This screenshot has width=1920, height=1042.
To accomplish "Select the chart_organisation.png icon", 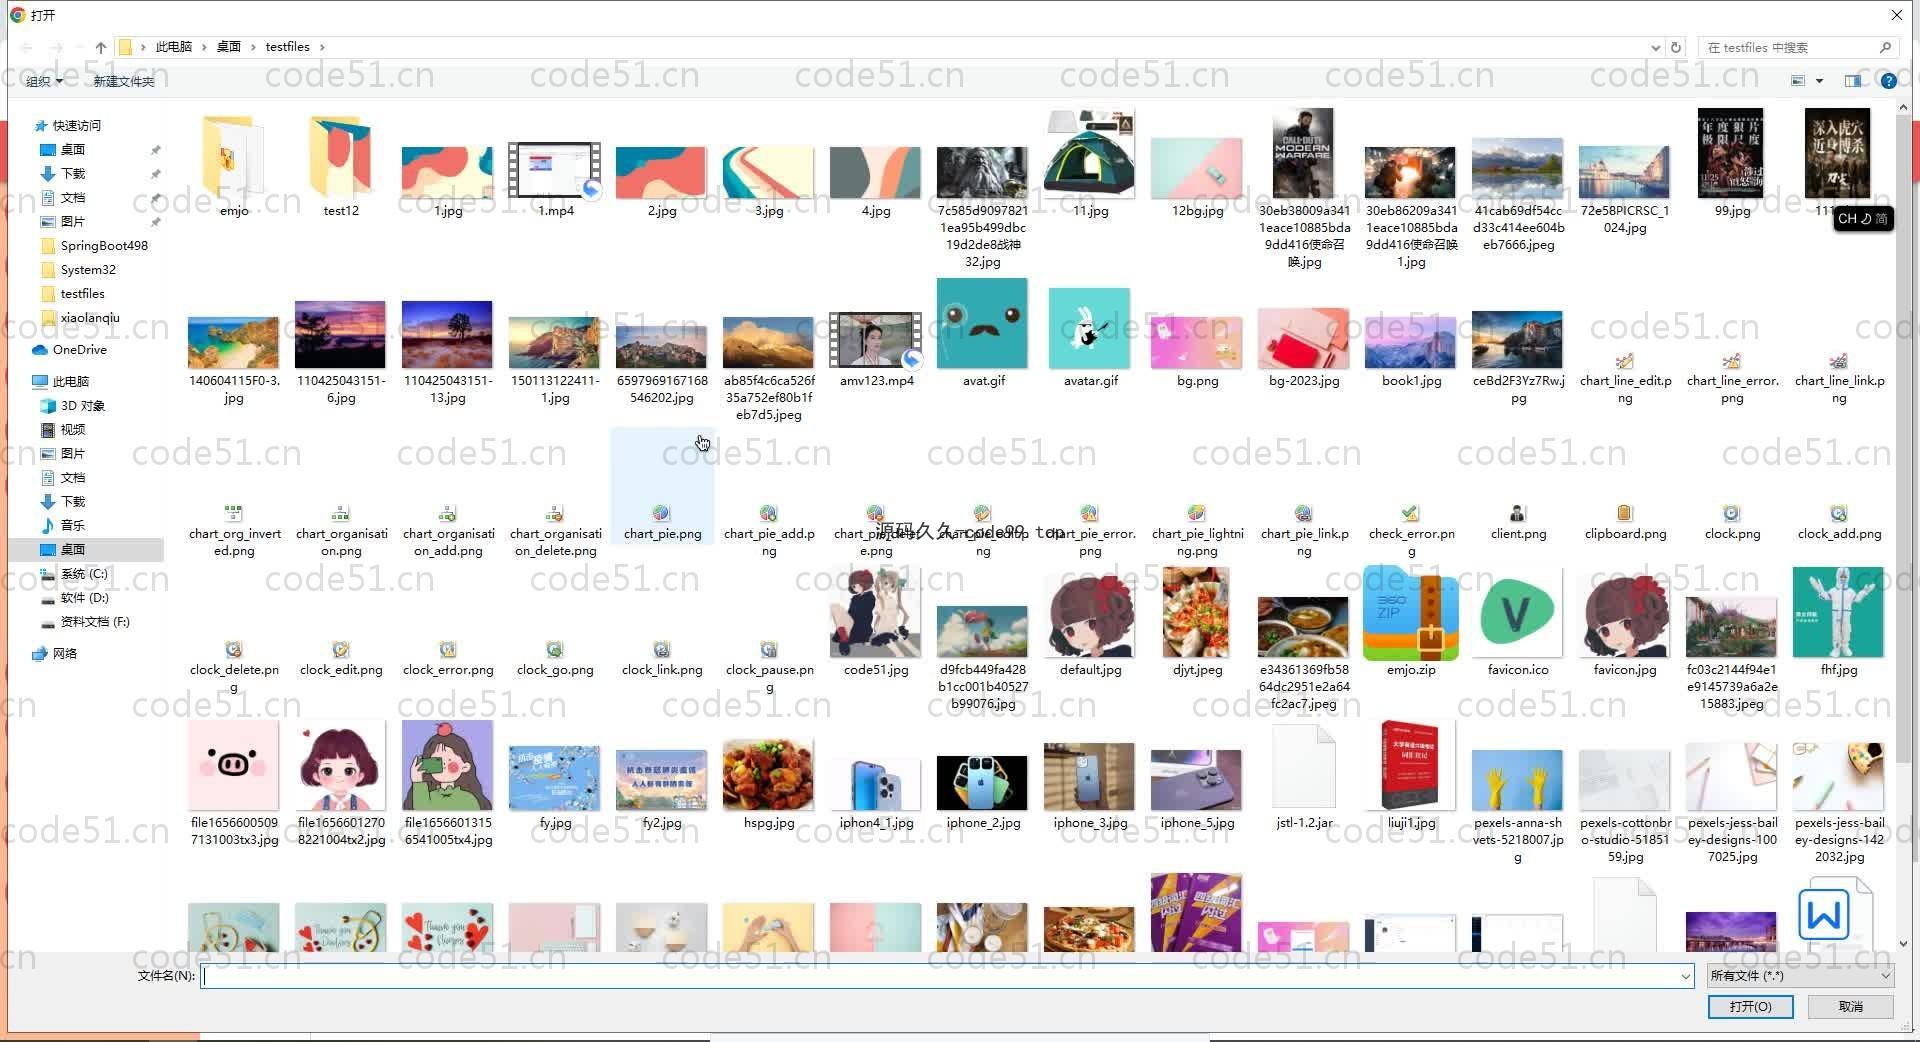I will click(341, 513).
